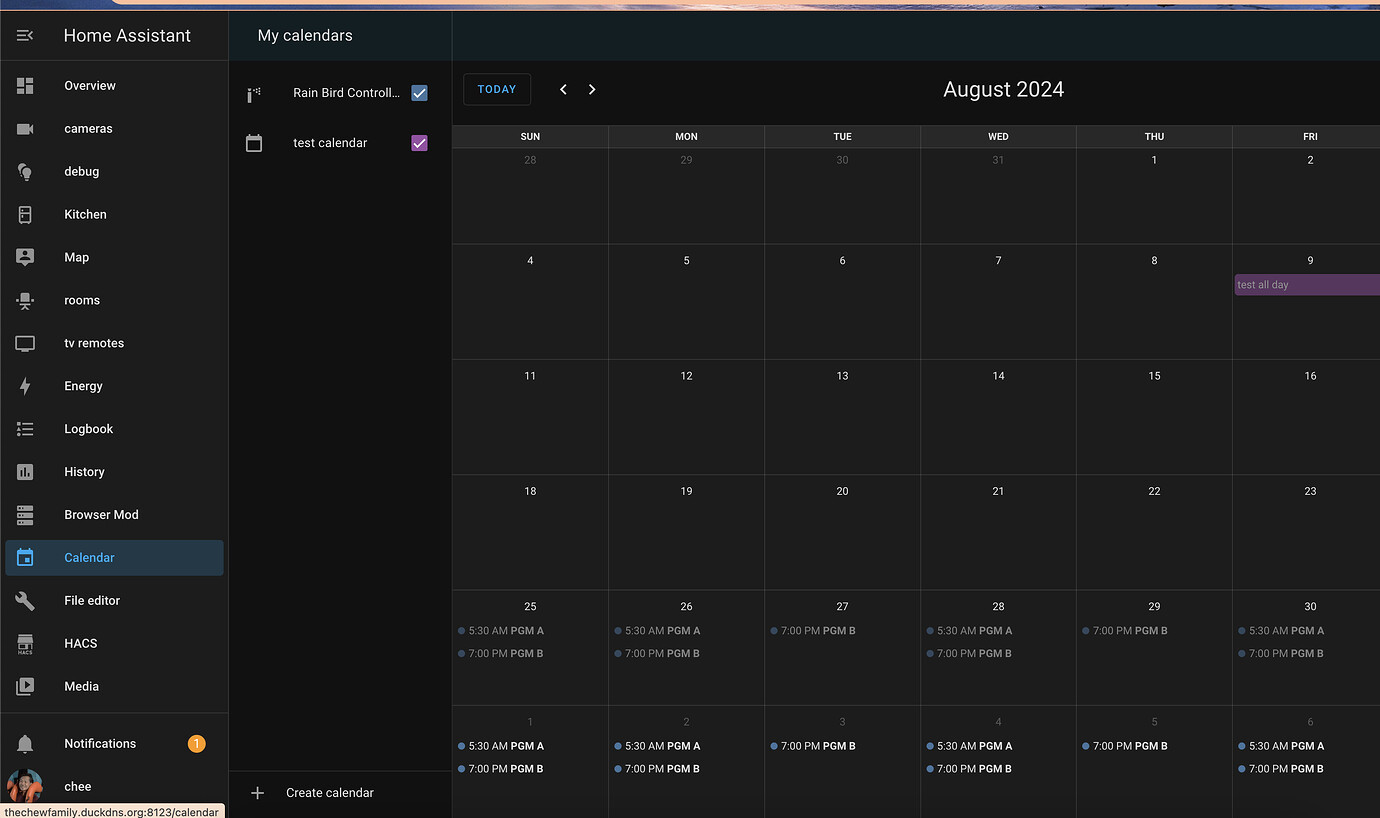This screenshot has height=818, width=1380.
Task: Click the Media sidebar icon
Action: coord(25,686)
